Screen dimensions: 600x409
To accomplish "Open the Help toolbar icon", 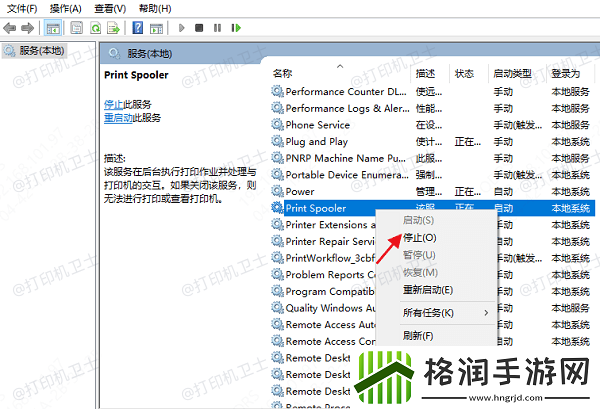I will click(x=137, y=28).
